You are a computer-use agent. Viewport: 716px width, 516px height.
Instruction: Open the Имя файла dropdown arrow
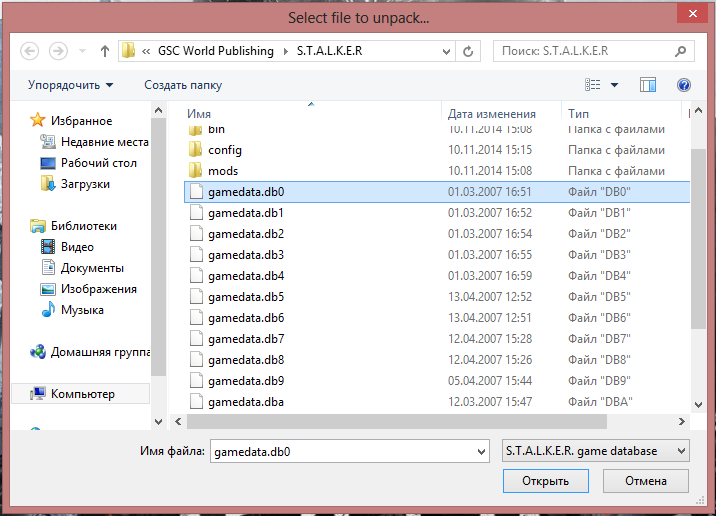click(x=481, y=452)
